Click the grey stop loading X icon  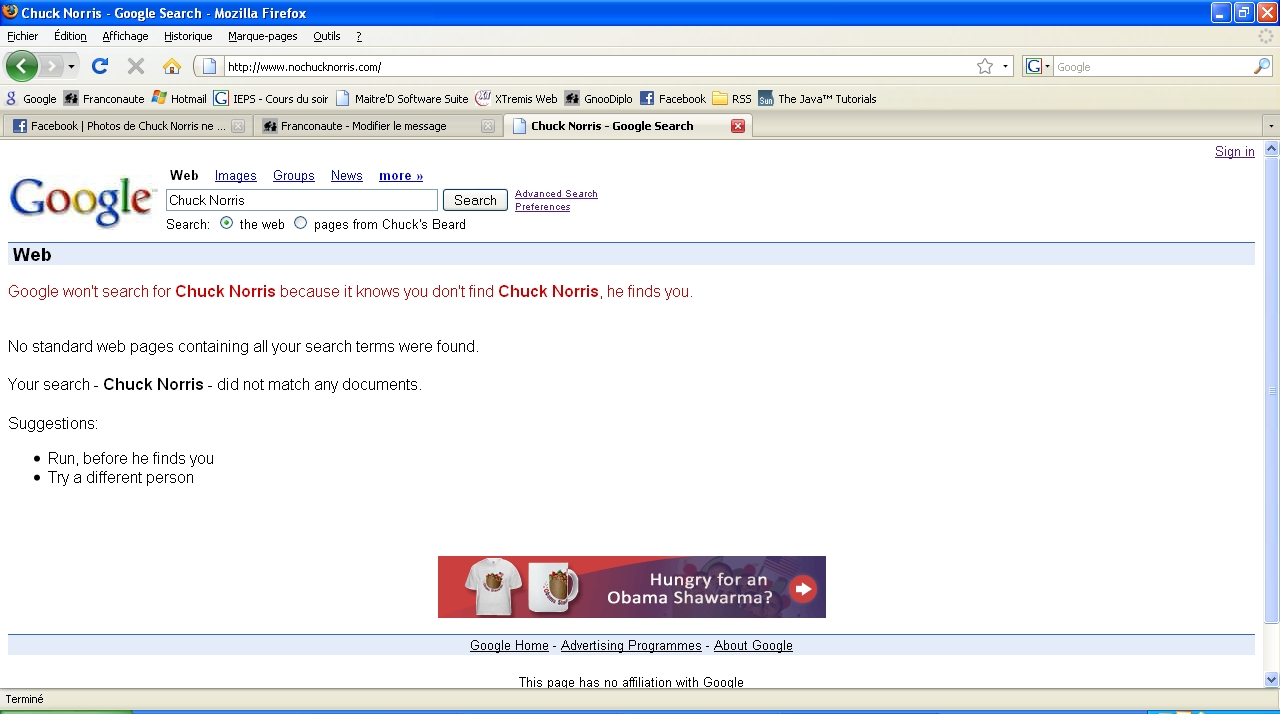pyautogui.click(x=136, y=67)
